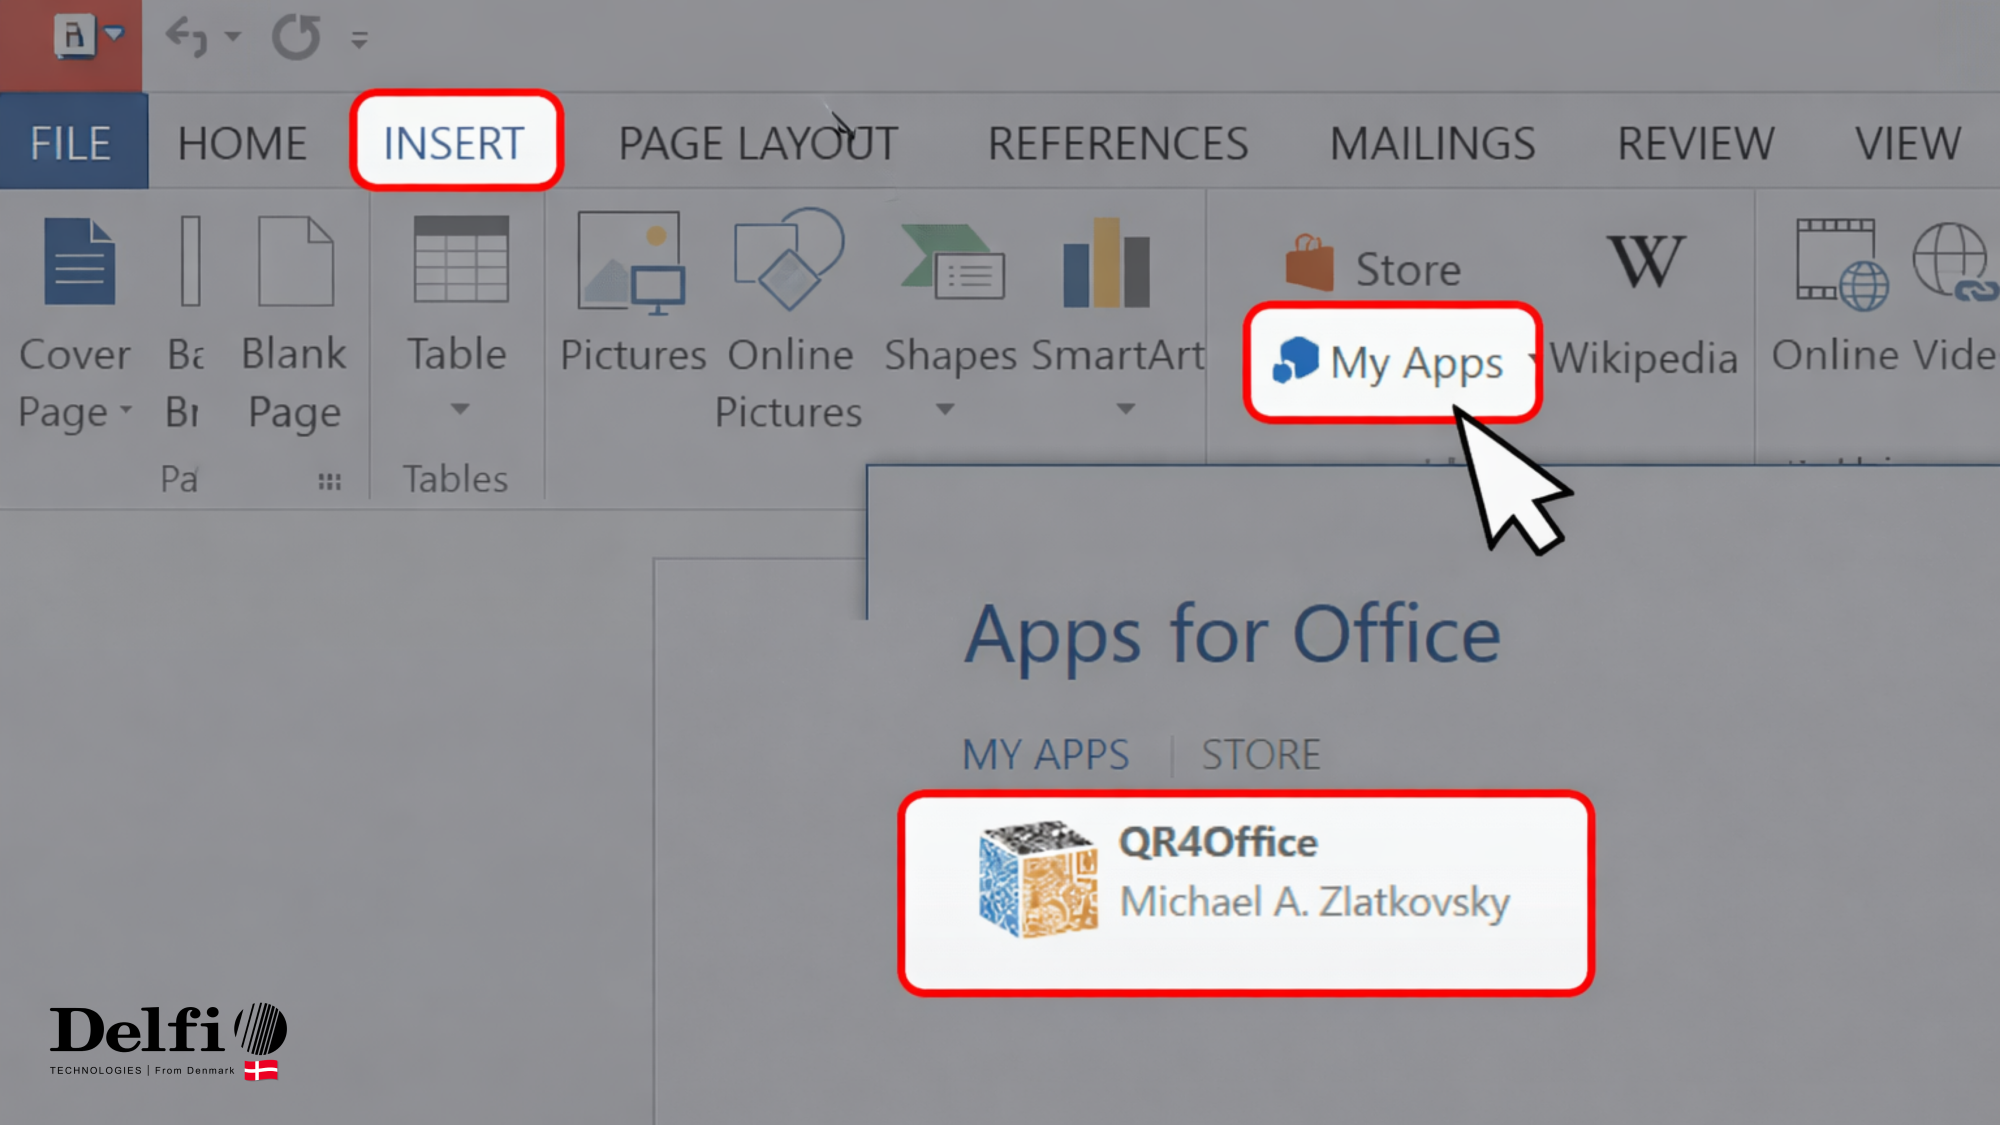The height and width of the screenshot is (1125, 2000).
Task: Click the Shapes icon
Action: click(950, 264)
